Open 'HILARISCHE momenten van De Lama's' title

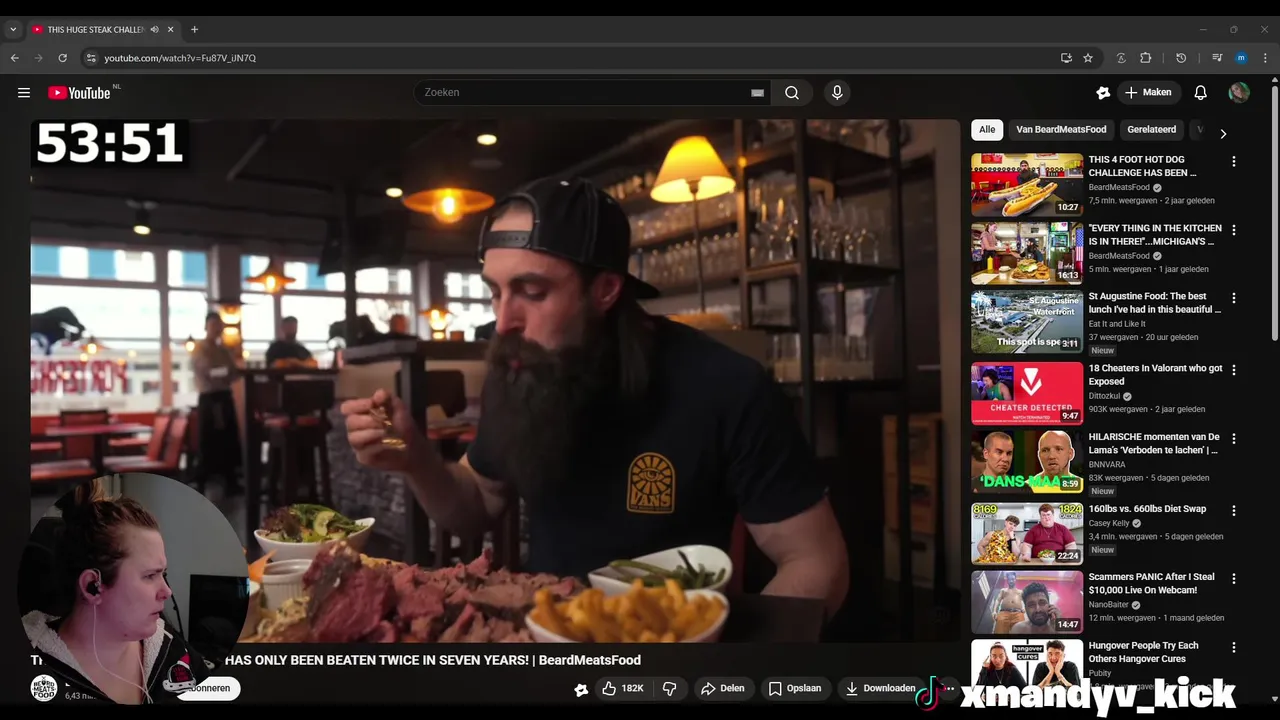(x=1154, y=443)
